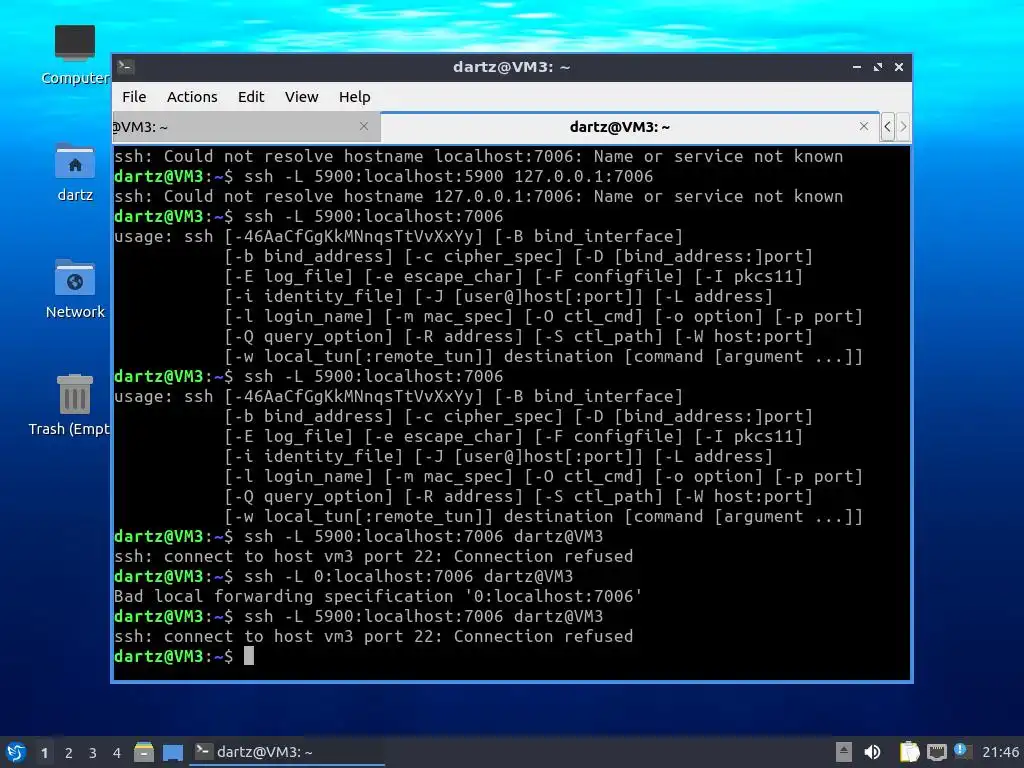
Task: Click the terminal icon in title bar
Action: point(126,67)
